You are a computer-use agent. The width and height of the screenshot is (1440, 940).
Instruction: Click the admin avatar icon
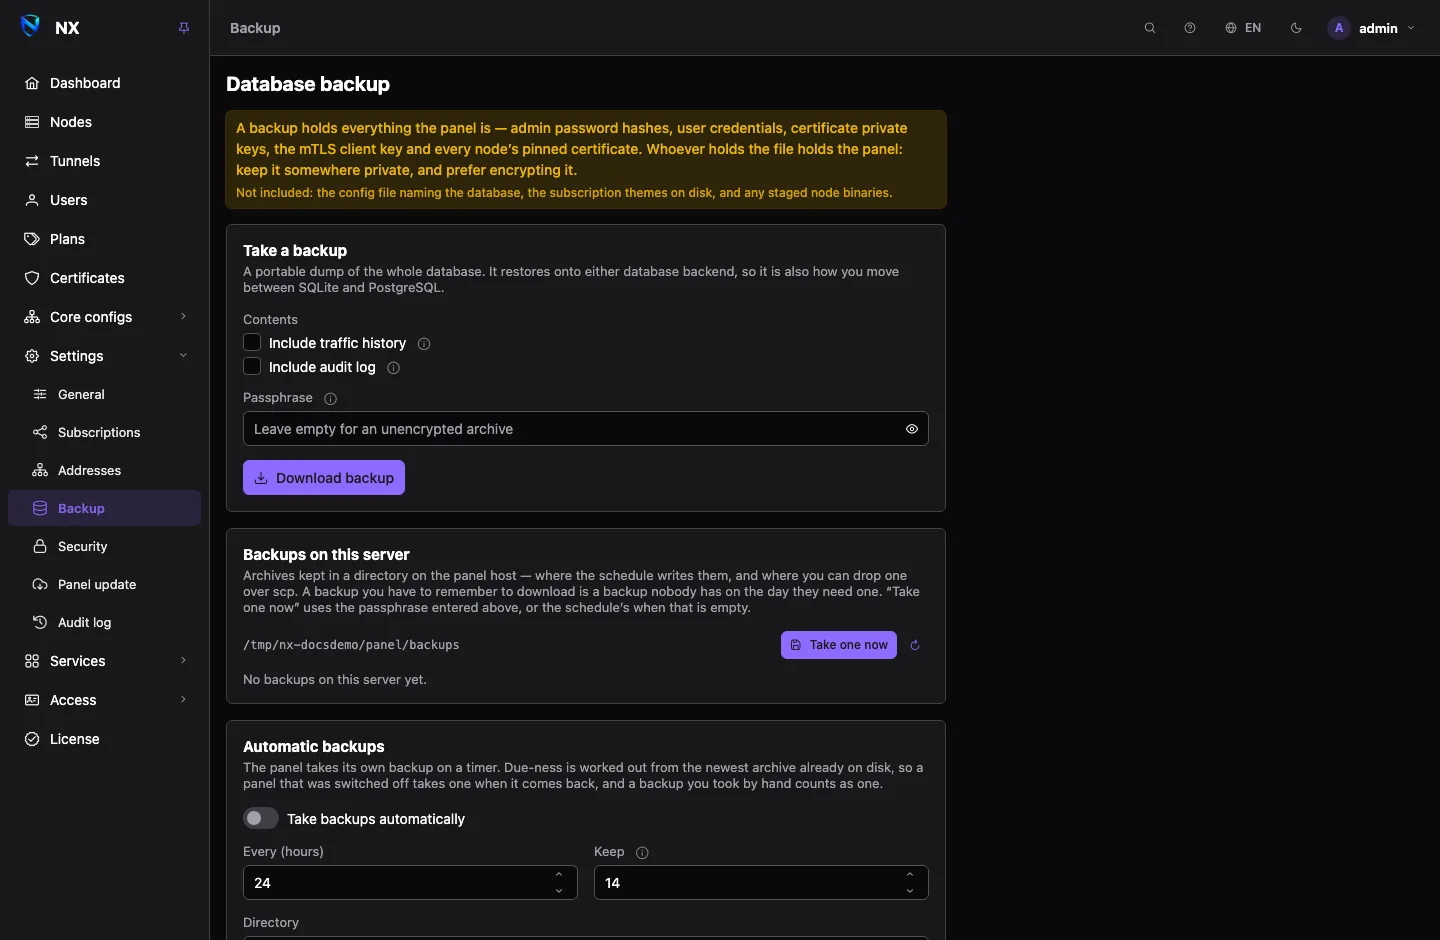tap(1339, 28)
